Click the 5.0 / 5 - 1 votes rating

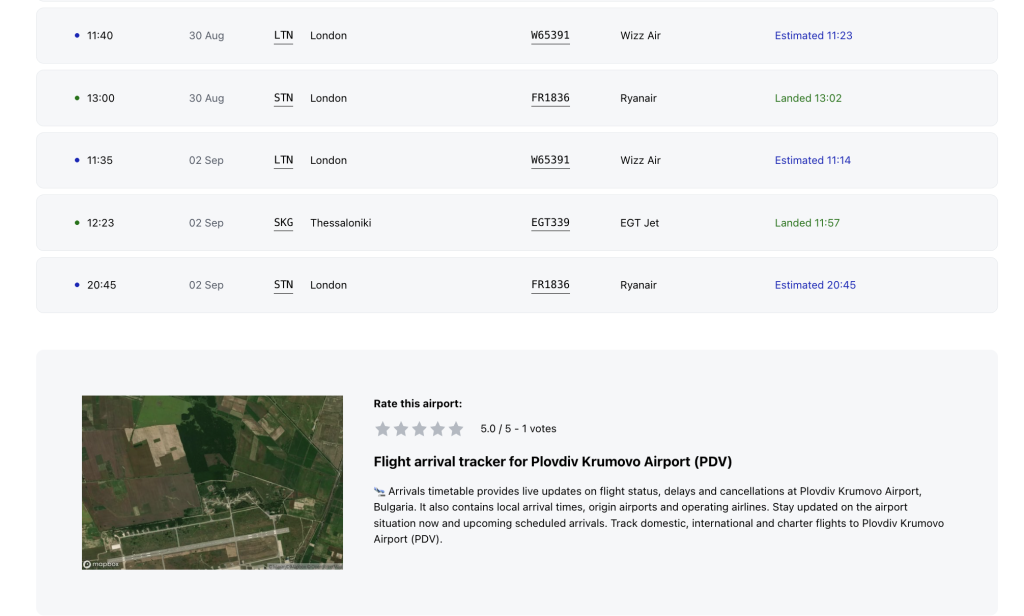[519, 429]
